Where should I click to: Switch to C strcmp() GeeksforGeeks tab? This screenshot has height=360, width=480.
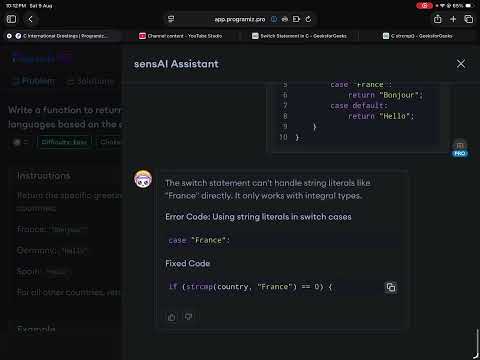pos(418,36)
